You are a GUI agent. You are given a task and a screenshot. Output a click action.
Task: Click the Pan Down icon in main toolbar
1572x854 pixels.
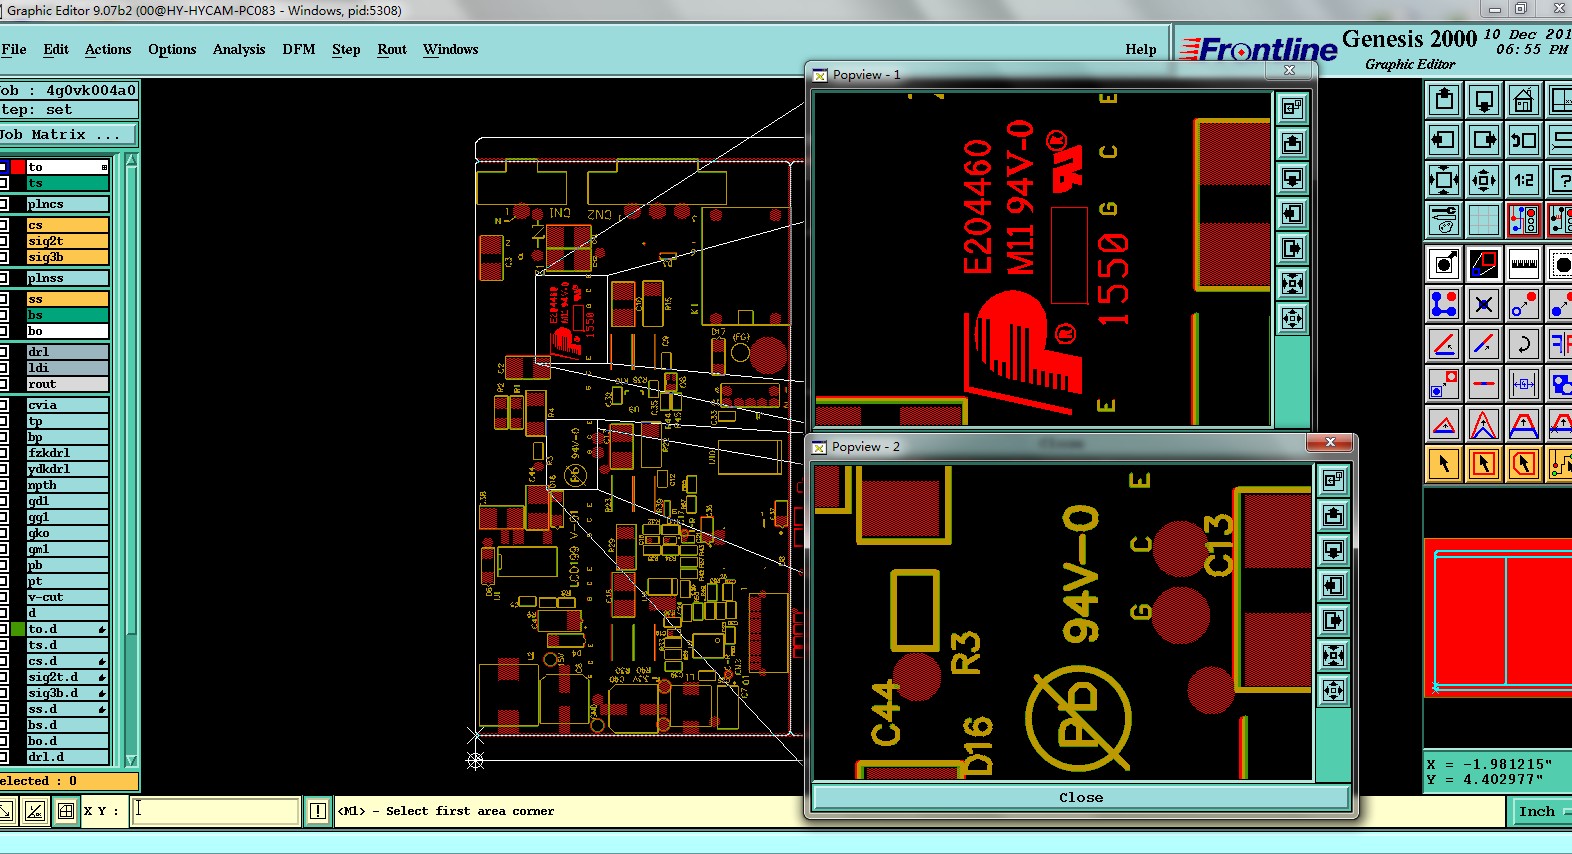pos(1484,99)
